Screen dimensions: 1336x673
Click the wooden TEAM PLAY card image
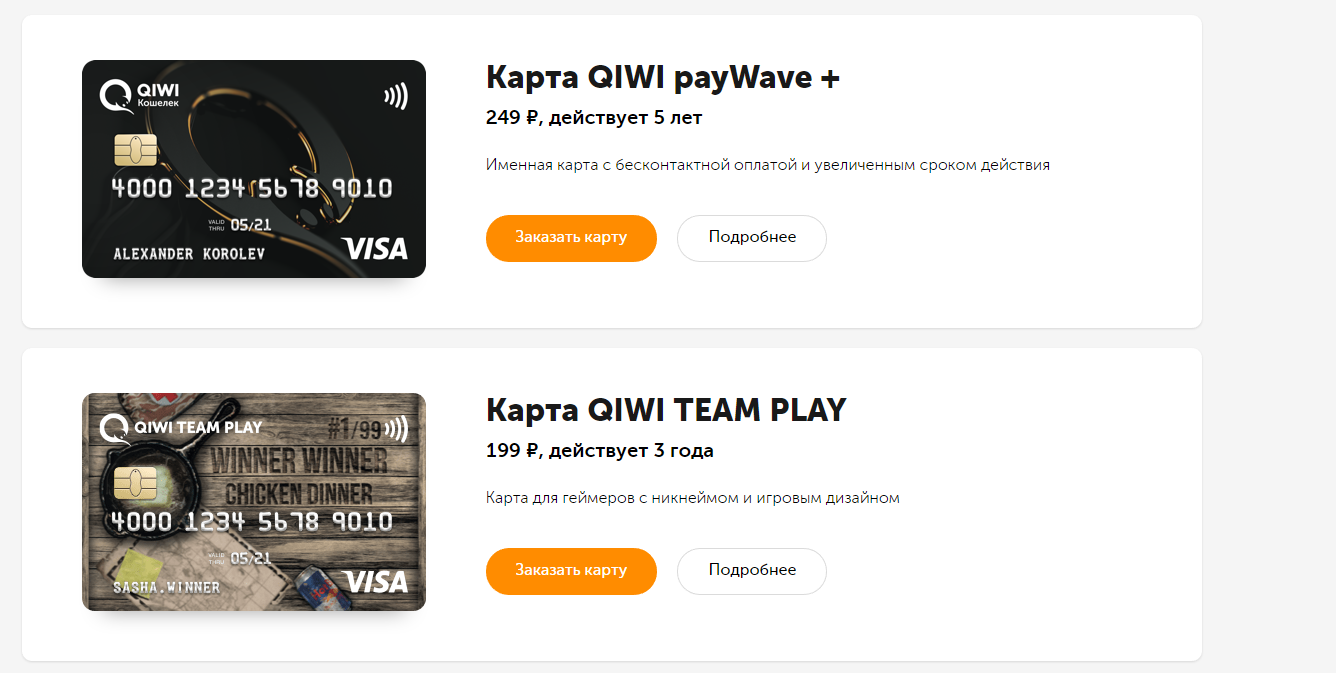click(254, 502)
